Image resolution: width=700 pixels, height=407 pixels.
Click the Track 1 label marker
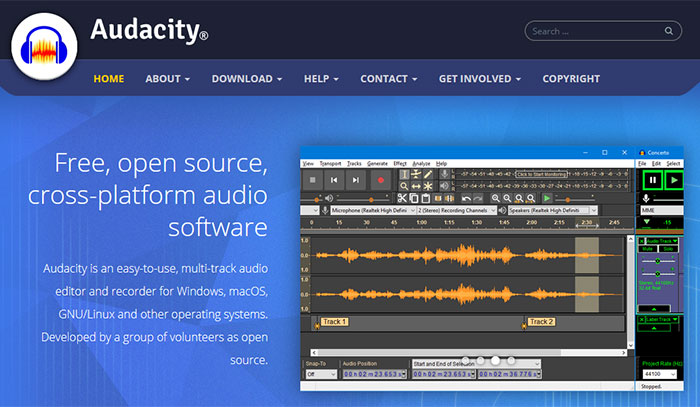(x=335, y=321)
